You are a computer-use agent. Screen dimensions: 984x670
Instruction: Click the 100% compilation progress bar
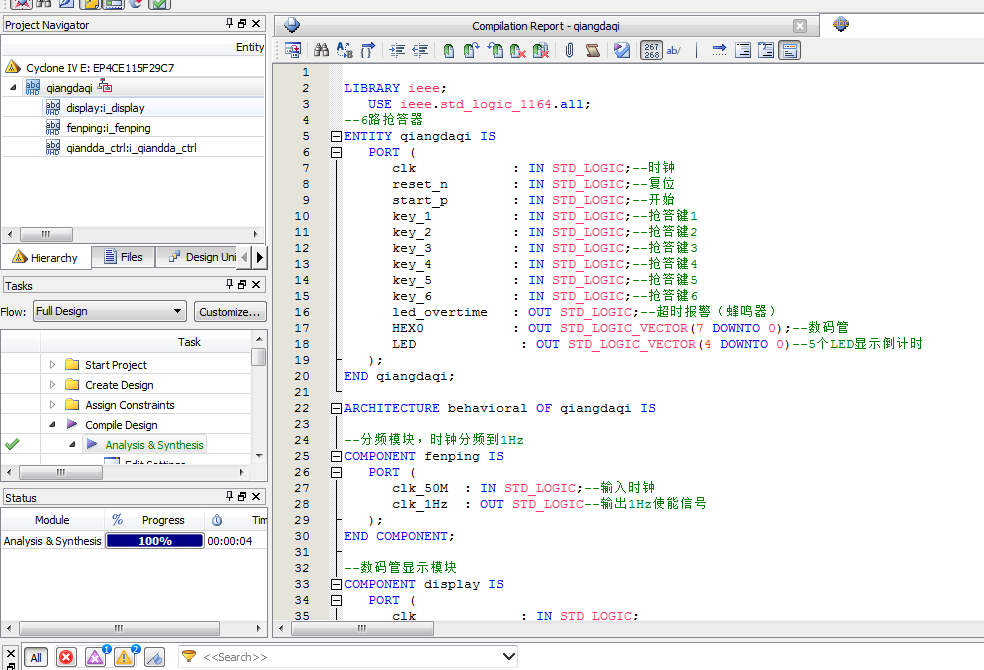[x=154, y=541]
